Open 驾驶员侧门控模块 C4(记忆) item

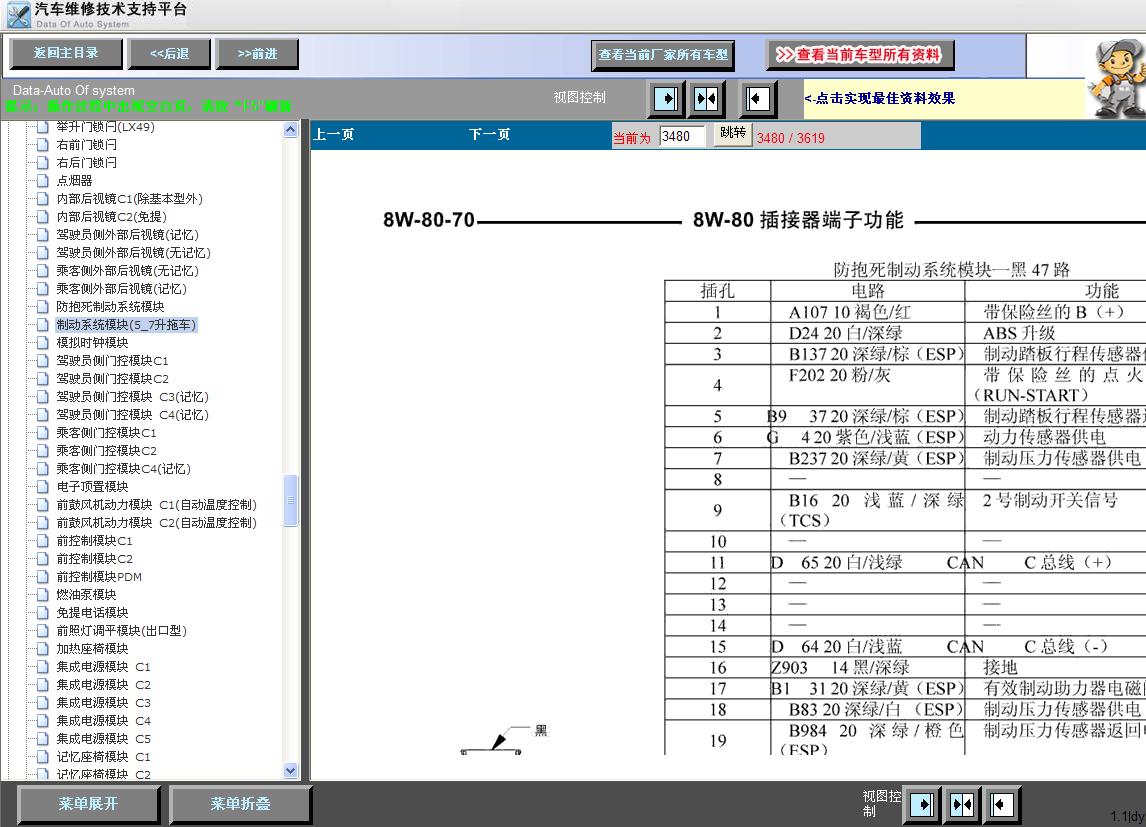pos(132,415)
